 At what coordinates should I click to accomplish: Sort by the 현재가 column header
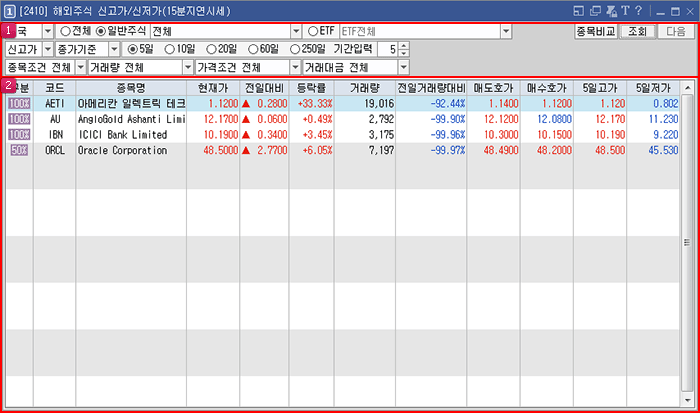pyautogui.click(x=213, y=88)
